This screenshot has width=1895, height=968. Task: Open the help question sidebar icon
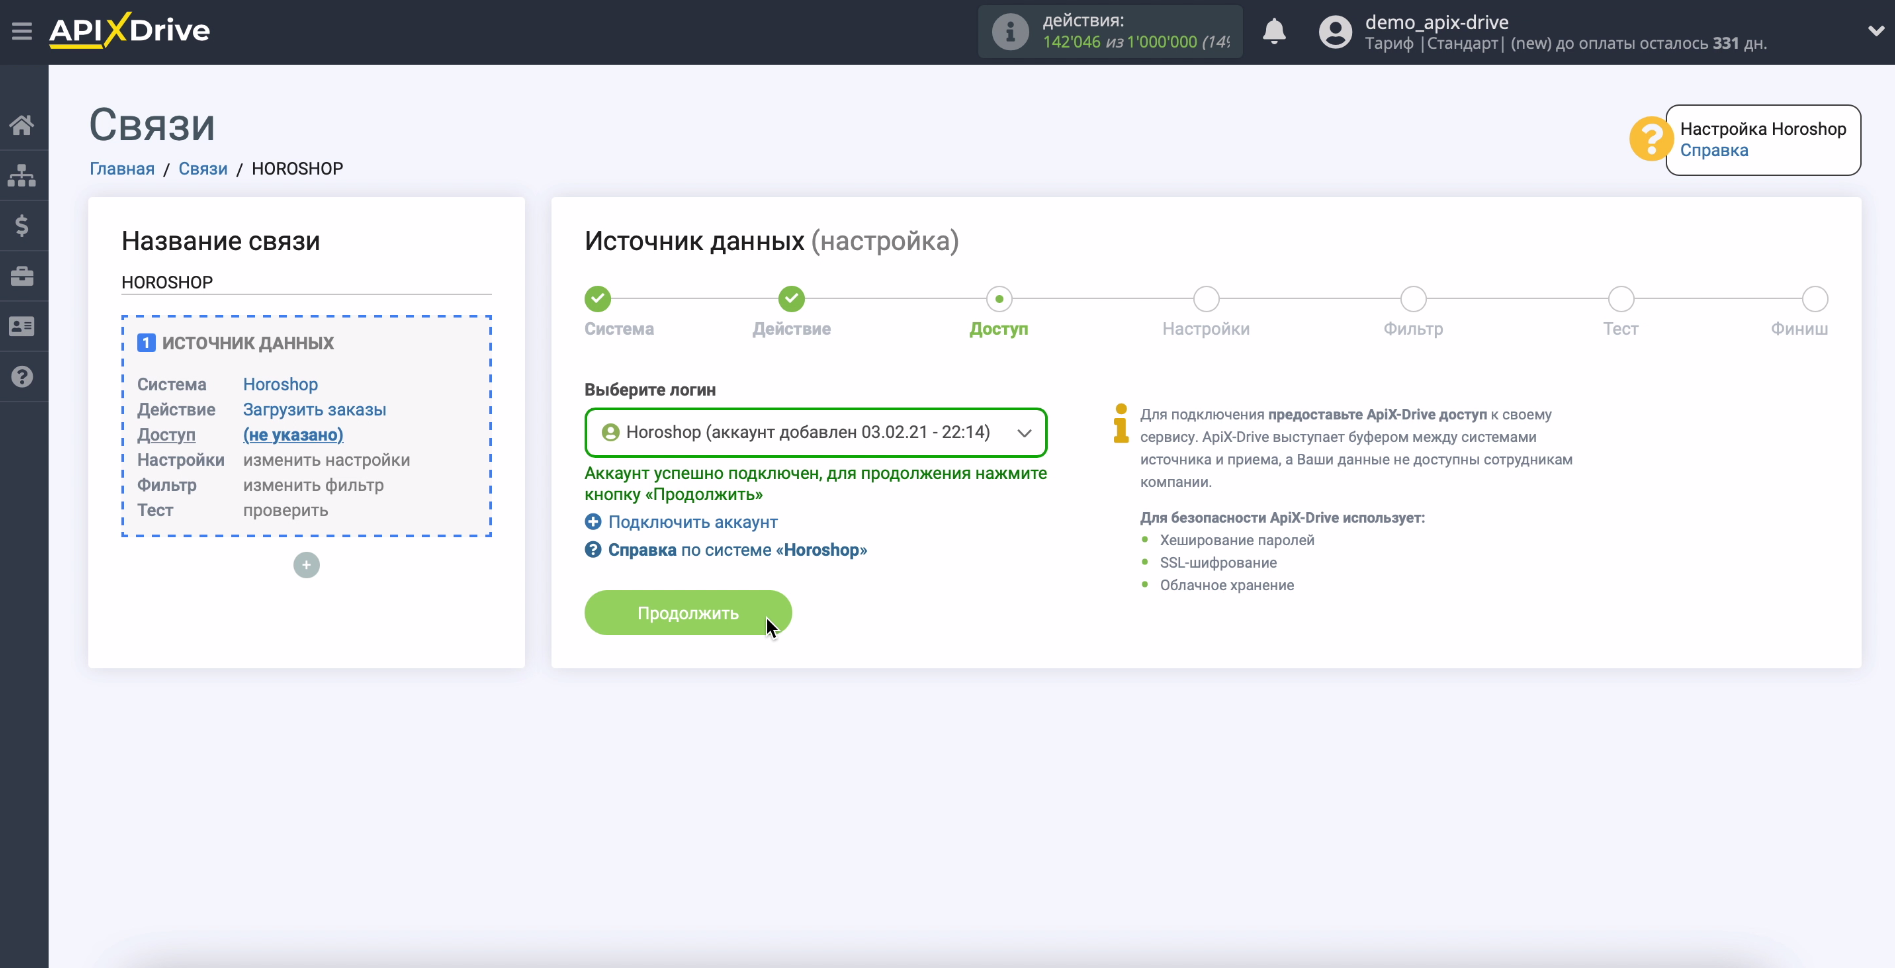[x=22, y=377]
